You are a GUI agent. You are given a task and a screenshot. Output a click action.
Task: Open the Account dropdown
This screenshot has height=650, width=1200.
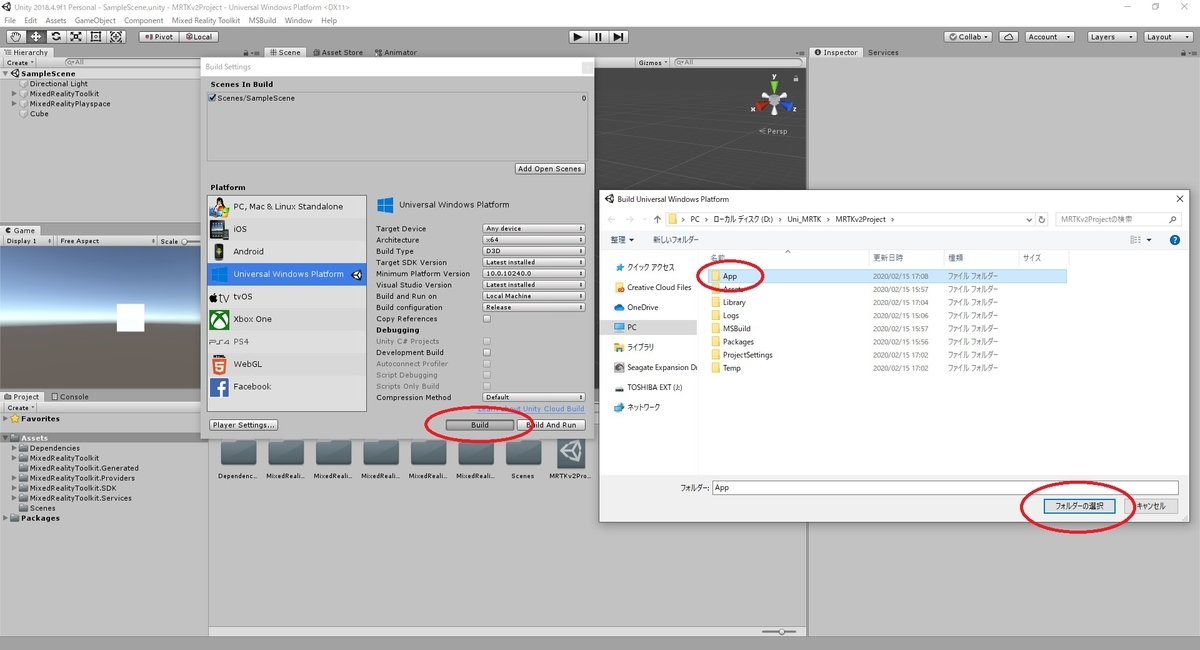pyautogui.click(x=1048, y=37)
